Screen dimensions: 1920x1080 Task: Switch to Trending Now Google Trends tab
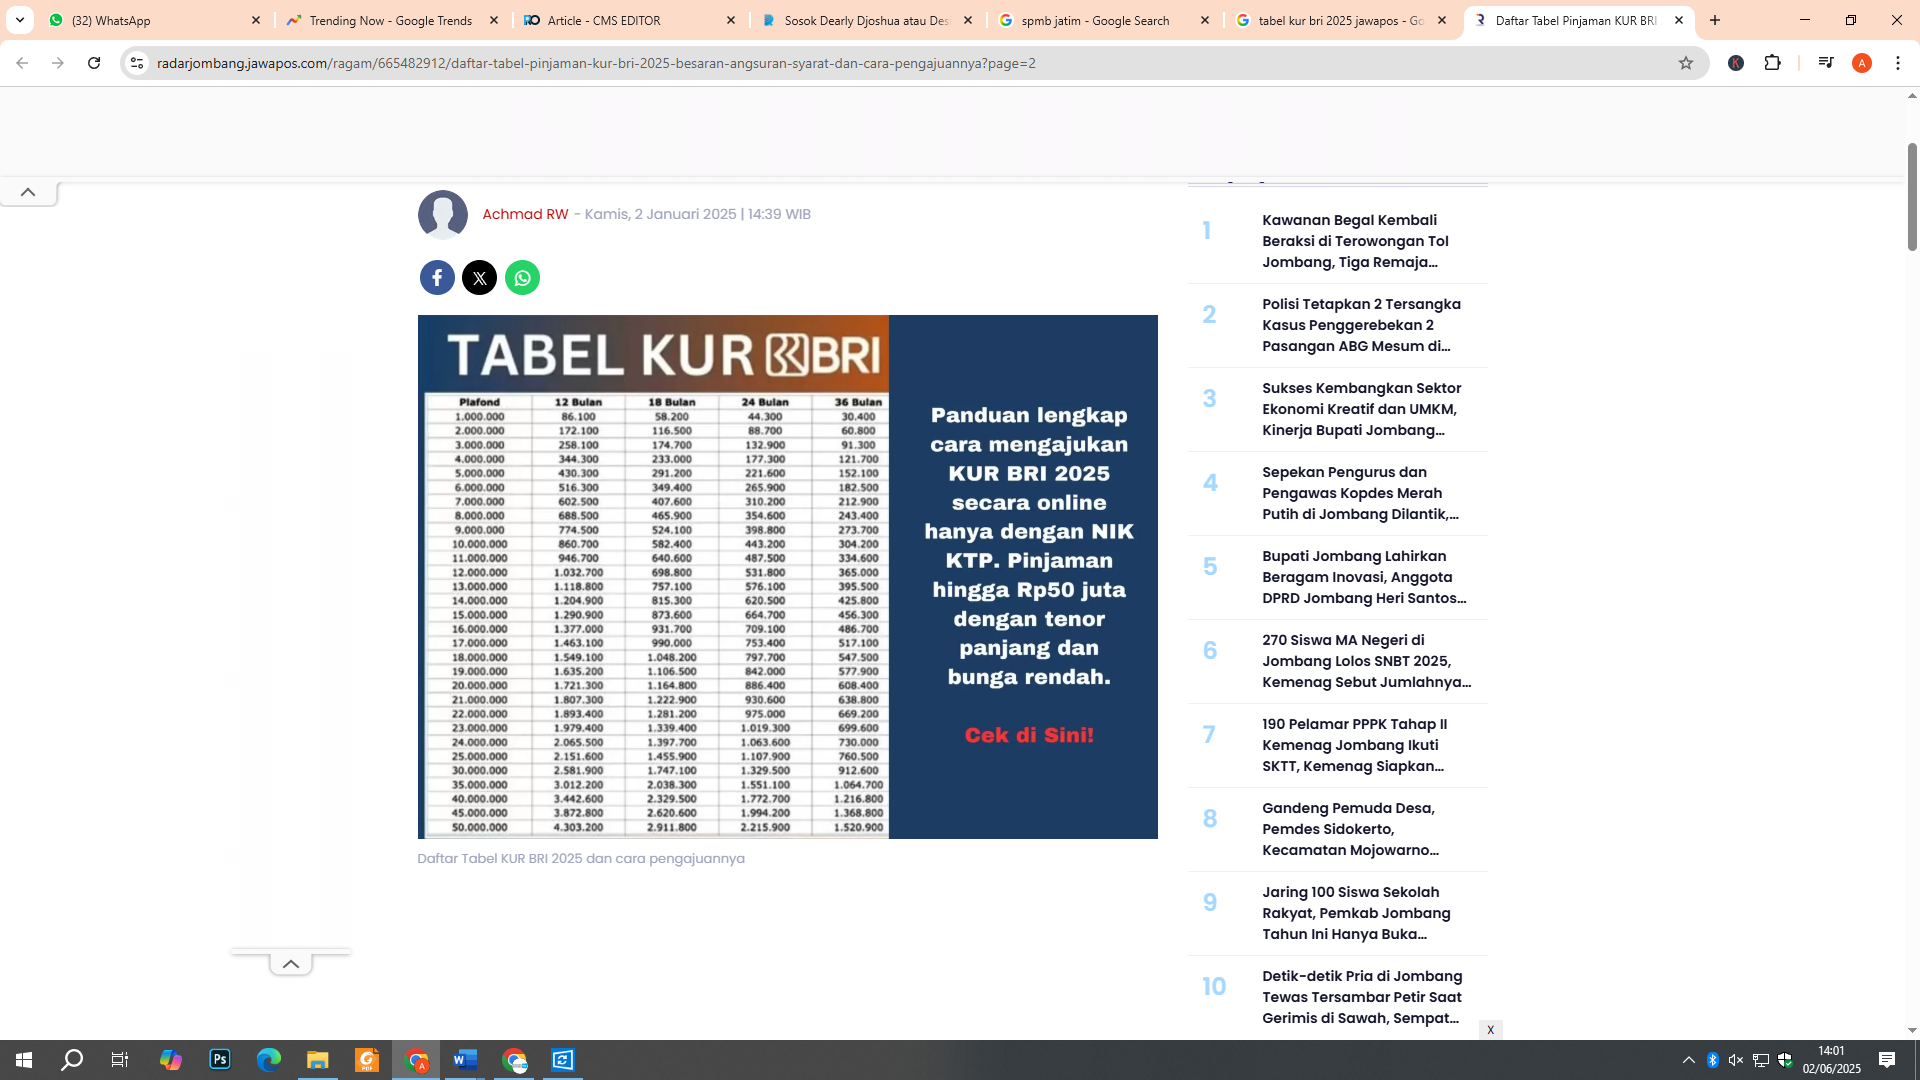coord(390,20)
